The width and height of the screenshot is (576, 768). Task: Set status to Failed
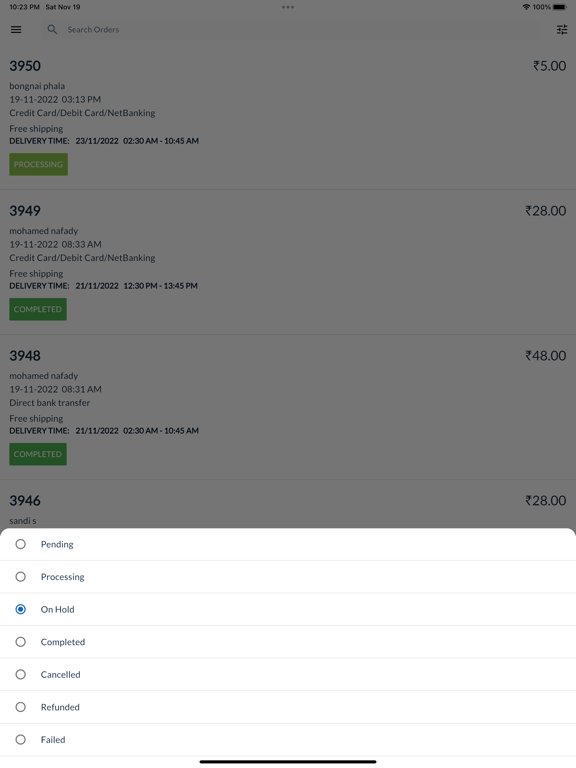point(288,740)
